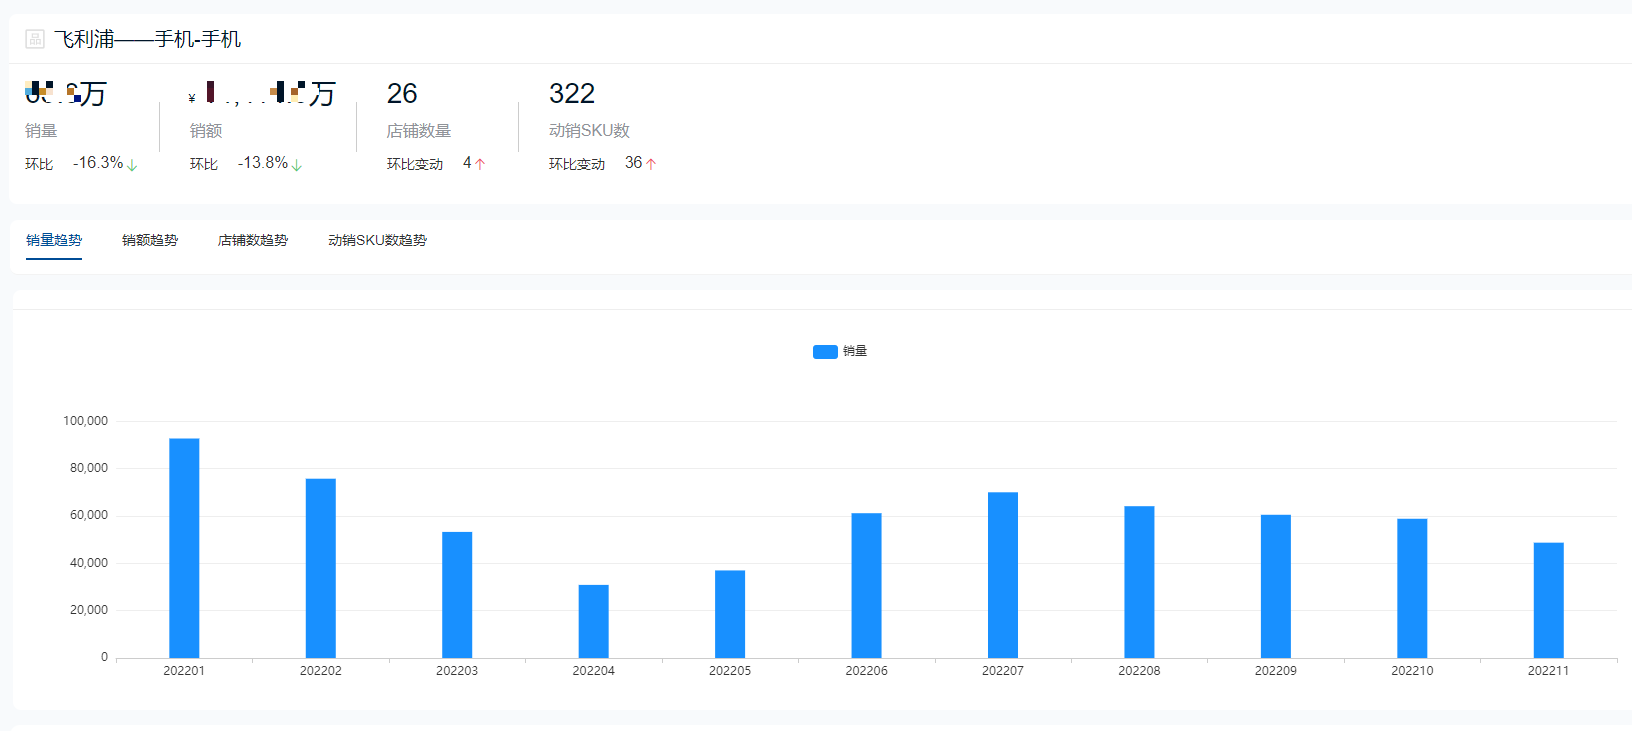Select the 动销SKU数趋势 tab

(377, 240)
